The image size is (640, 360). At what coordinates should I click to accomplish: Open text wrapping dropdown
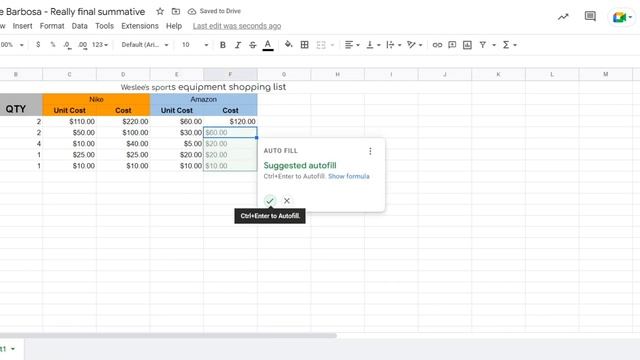click(x=394, y=45)
